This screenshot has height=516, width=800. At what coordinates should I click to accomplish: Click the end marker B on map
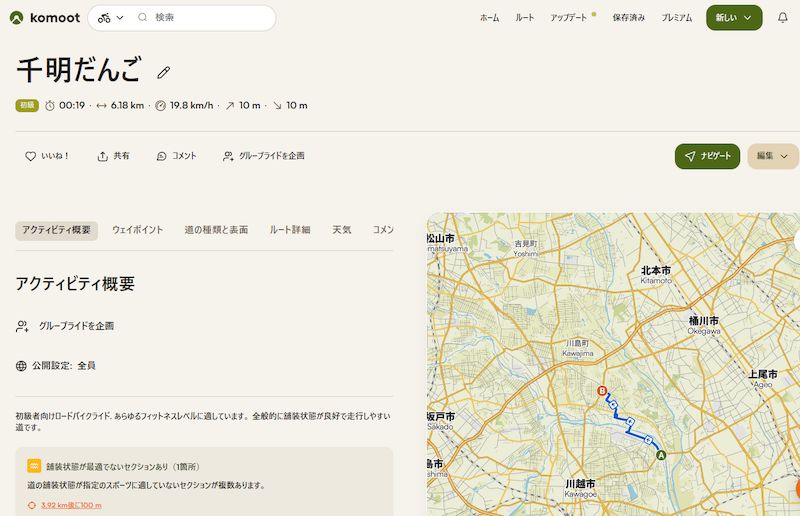[602, 391]
